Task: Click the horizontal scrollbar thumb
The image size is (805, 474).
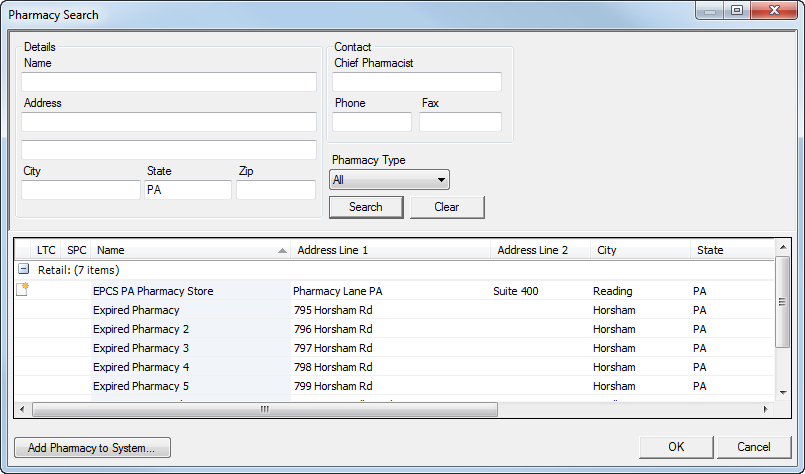Action: coord(265,409)
